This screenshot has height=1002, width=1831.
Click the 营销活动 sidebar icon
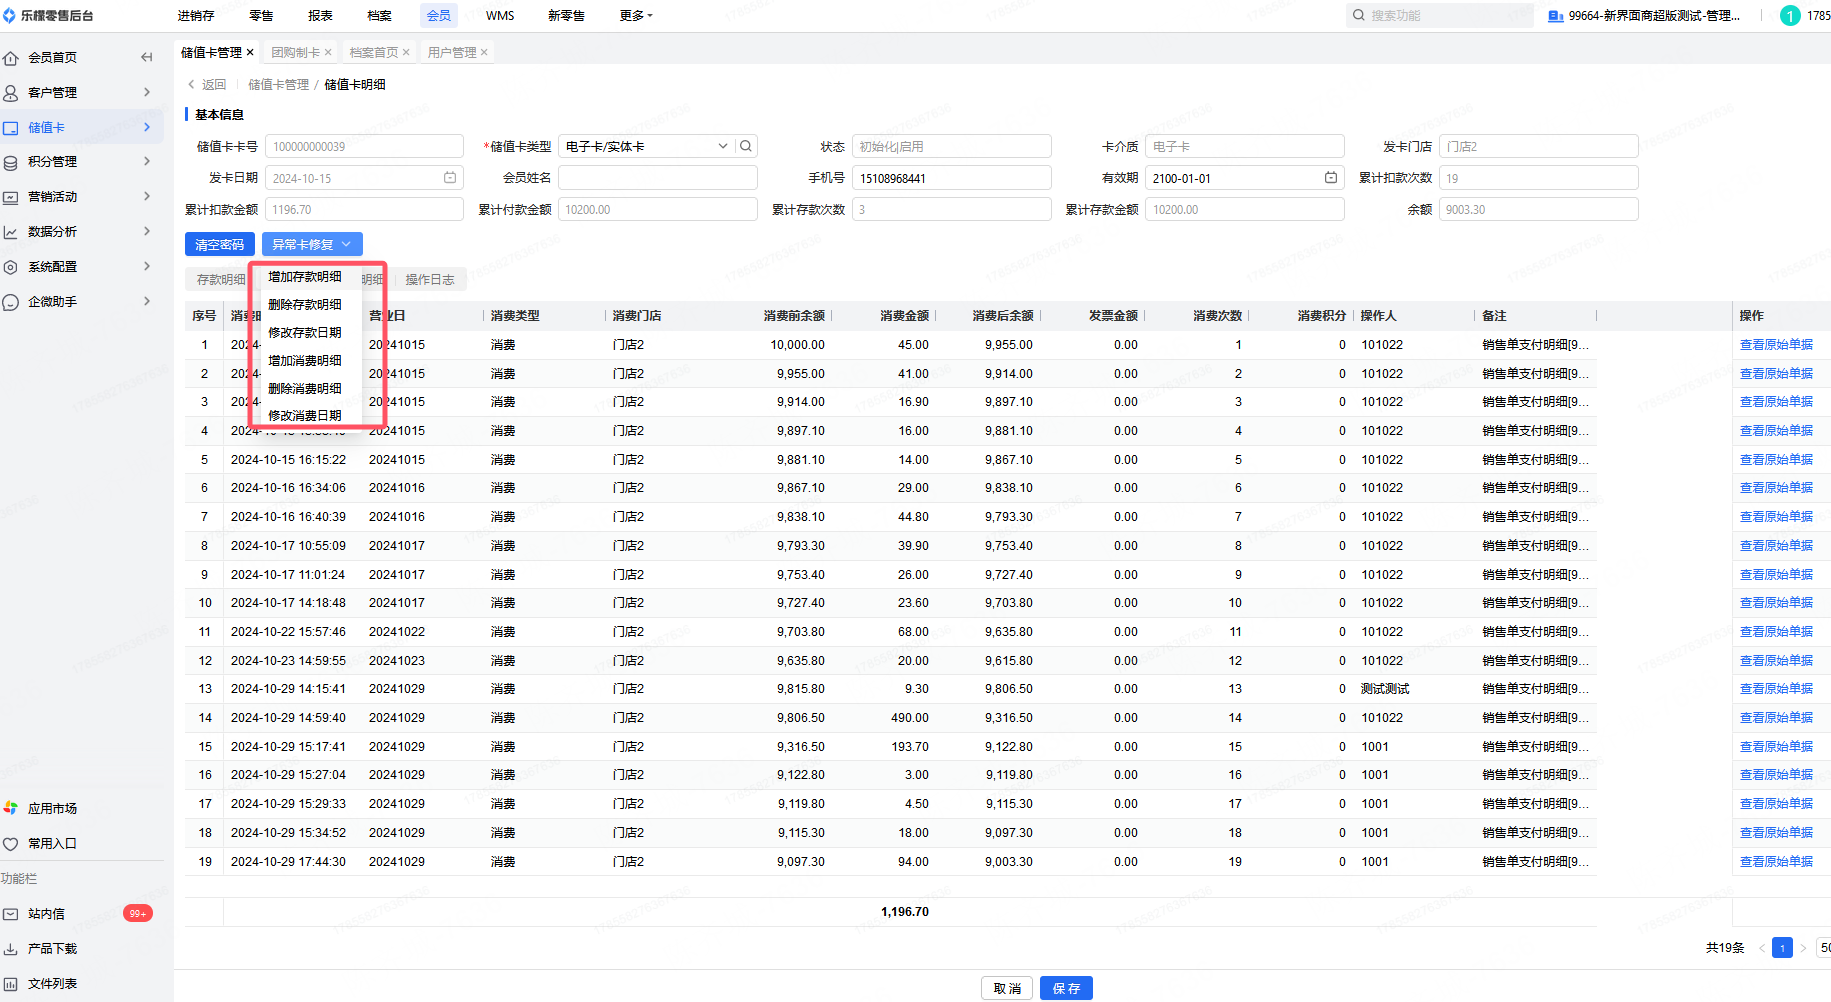tap(11, 197)
